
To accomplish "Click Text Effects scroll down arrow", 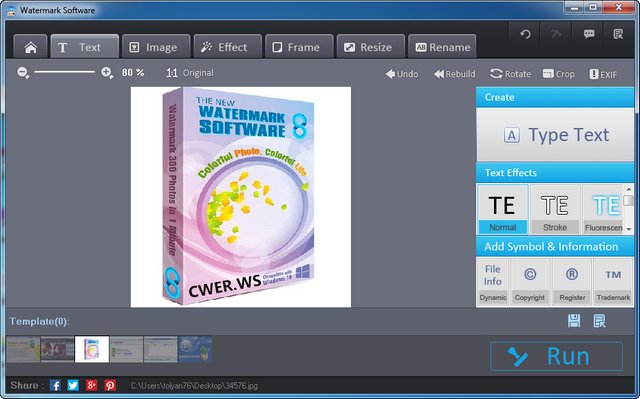I will point(629,229).
